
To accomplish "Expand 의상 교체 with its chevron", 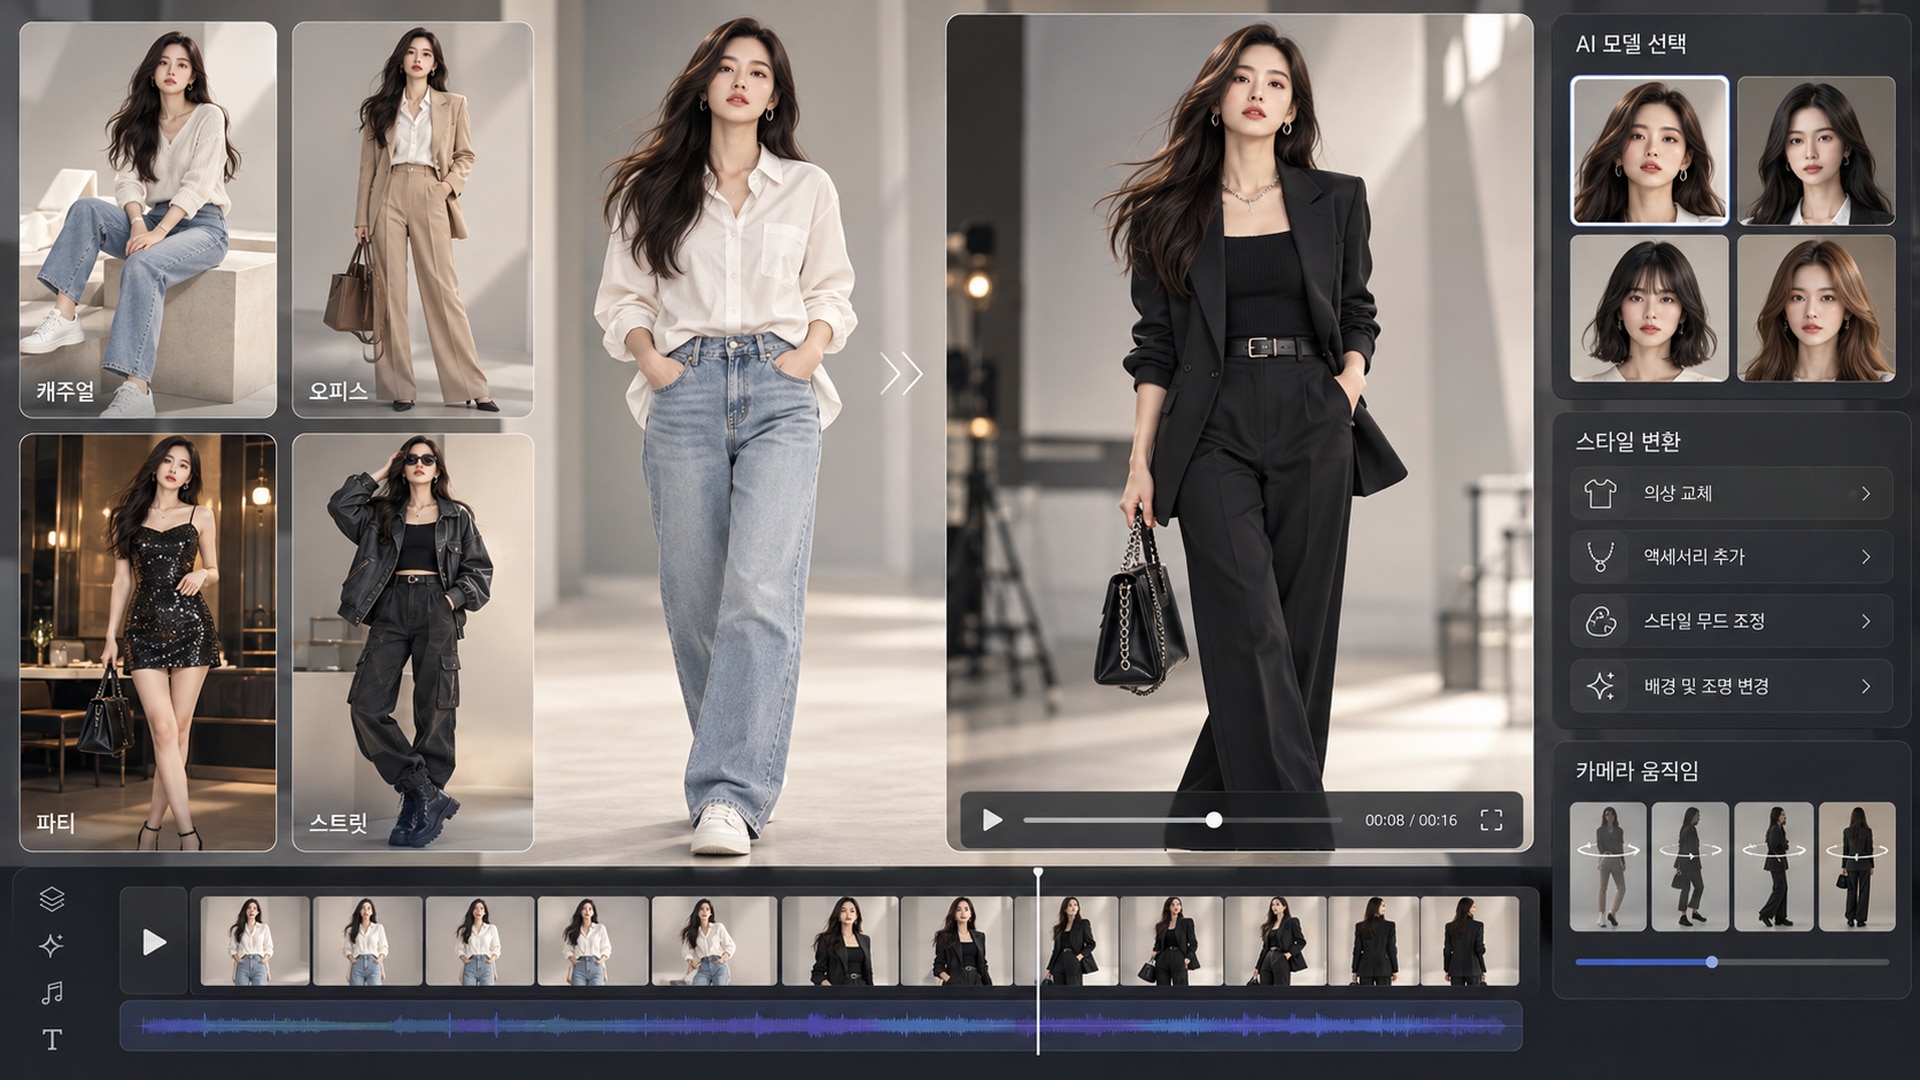I will point(1866,493).
